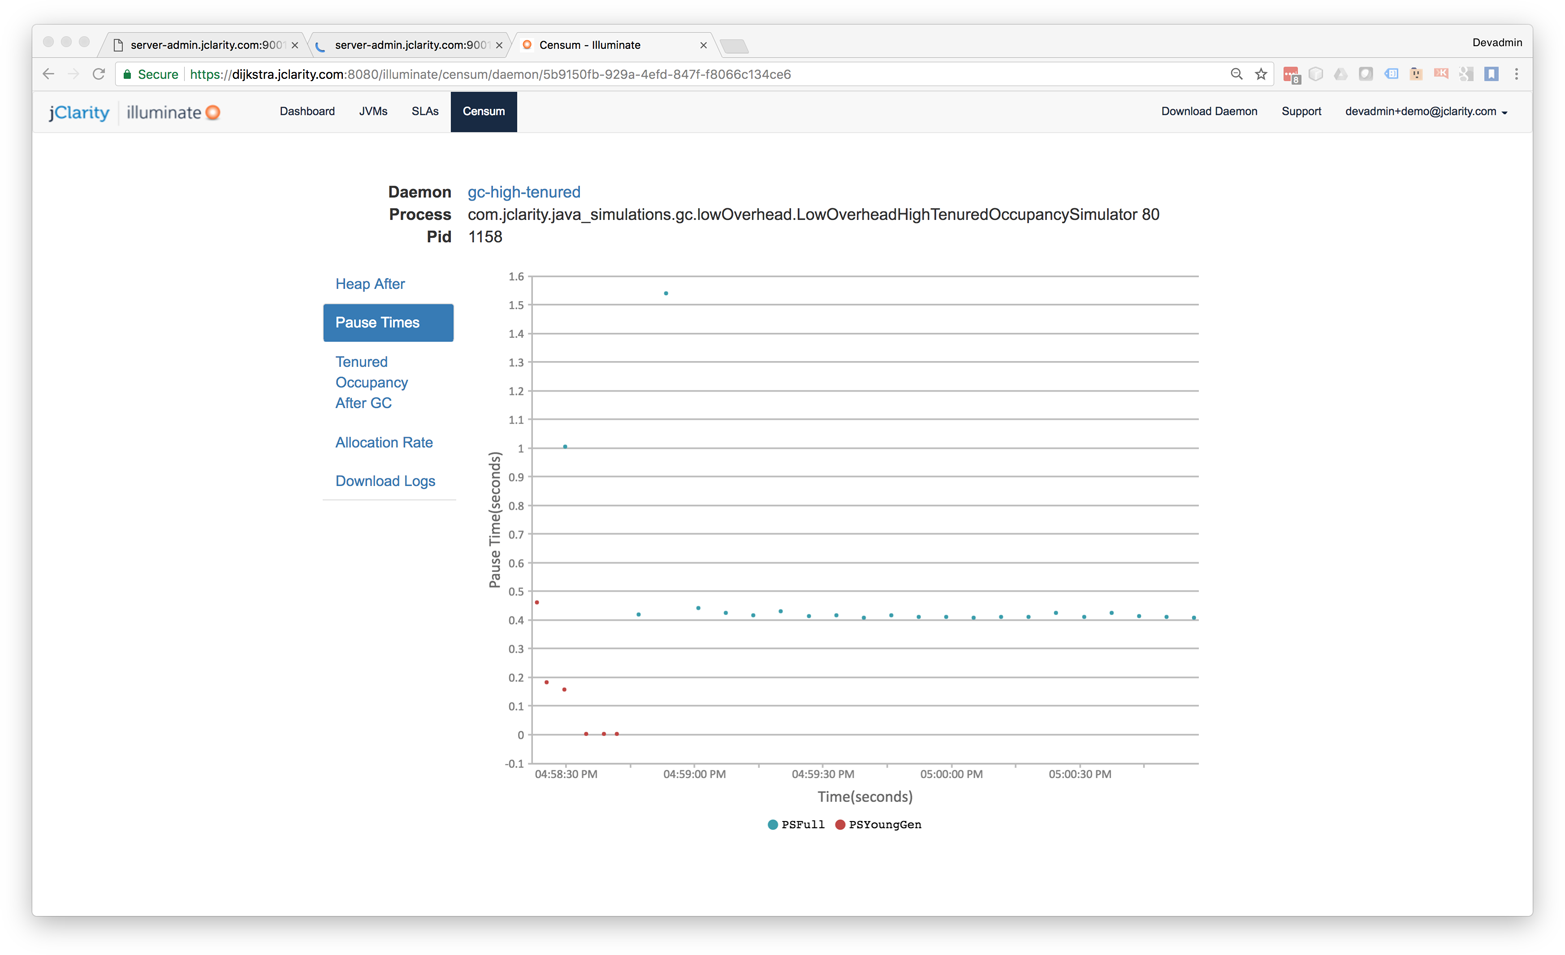Click the Google Drive extension icon
Screen dimensions: 1565x955
tap(1341, 74)
